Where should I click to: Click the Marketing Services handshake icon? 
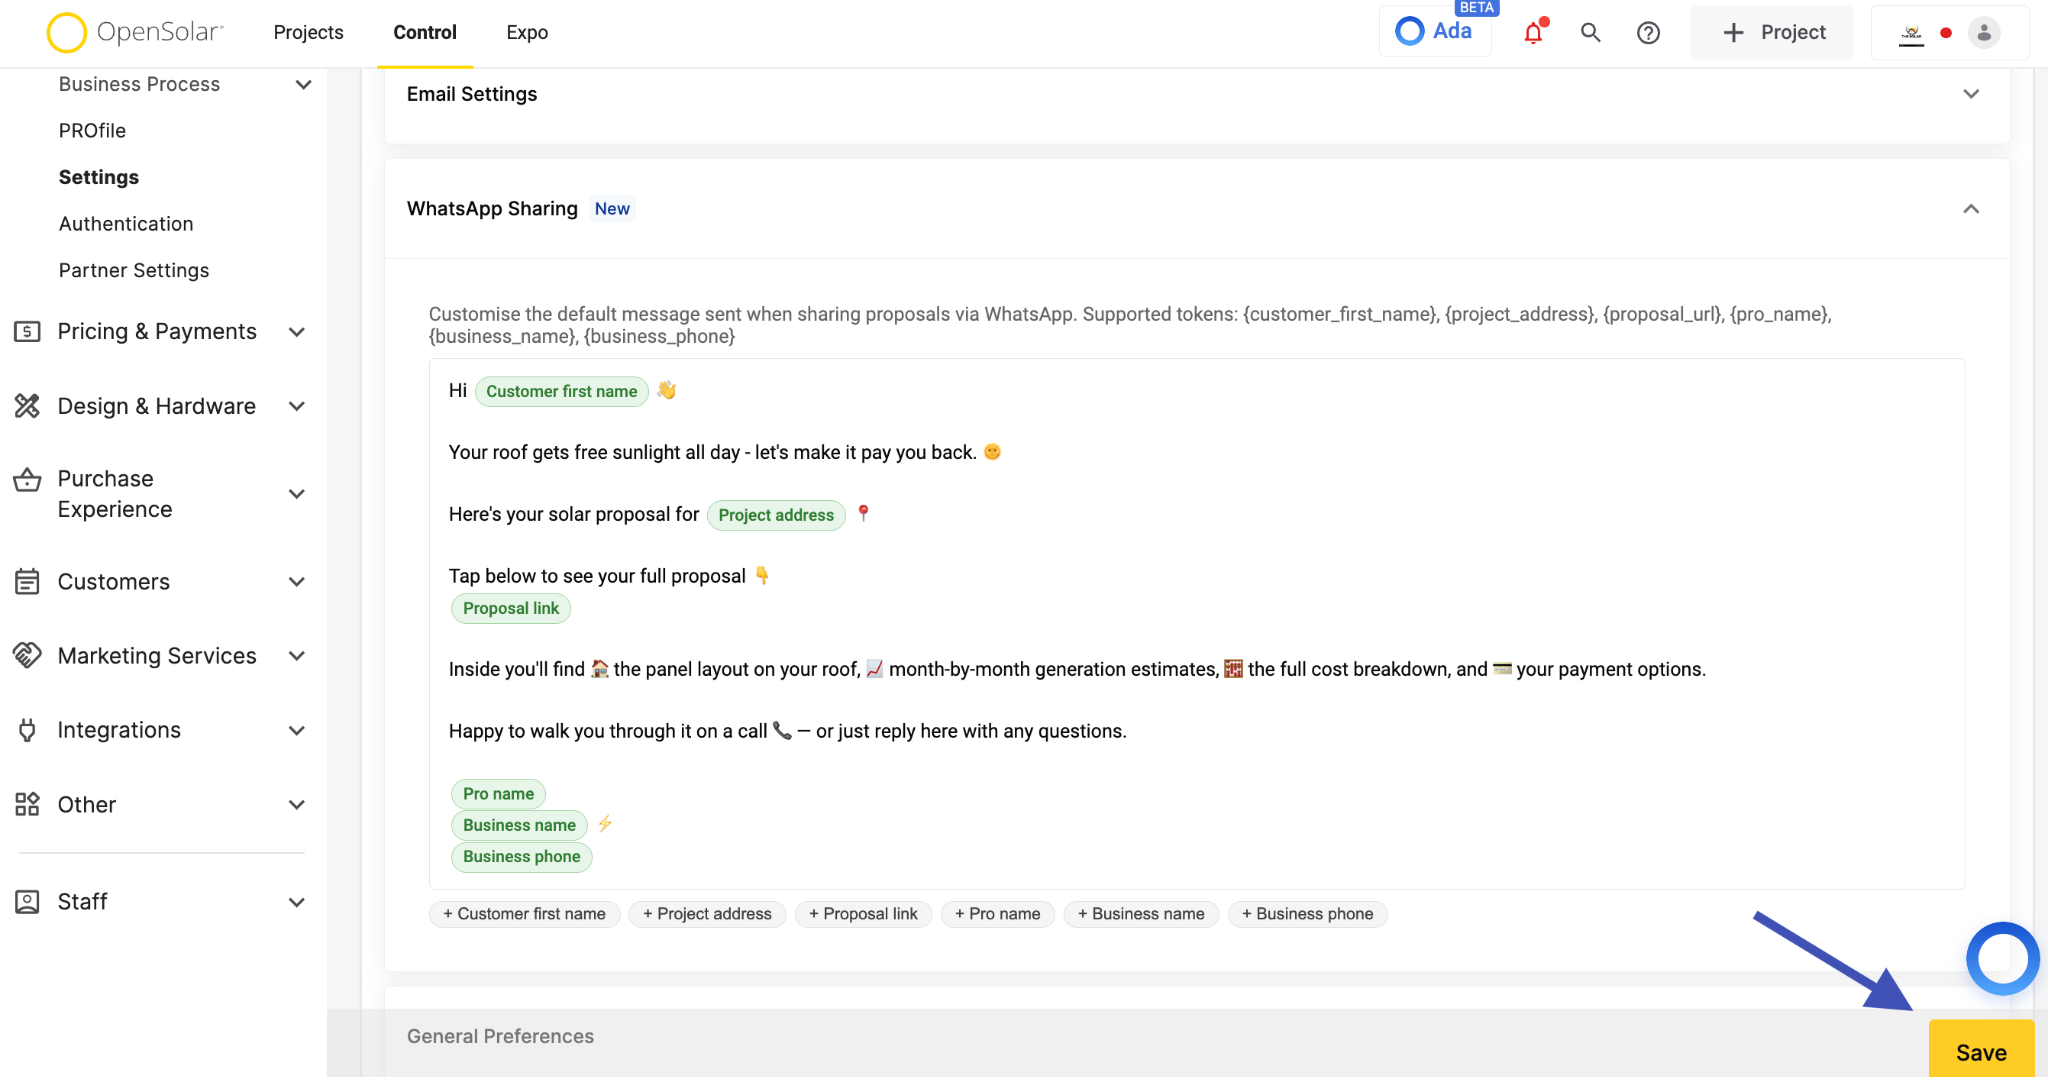[x=27, y=656]
